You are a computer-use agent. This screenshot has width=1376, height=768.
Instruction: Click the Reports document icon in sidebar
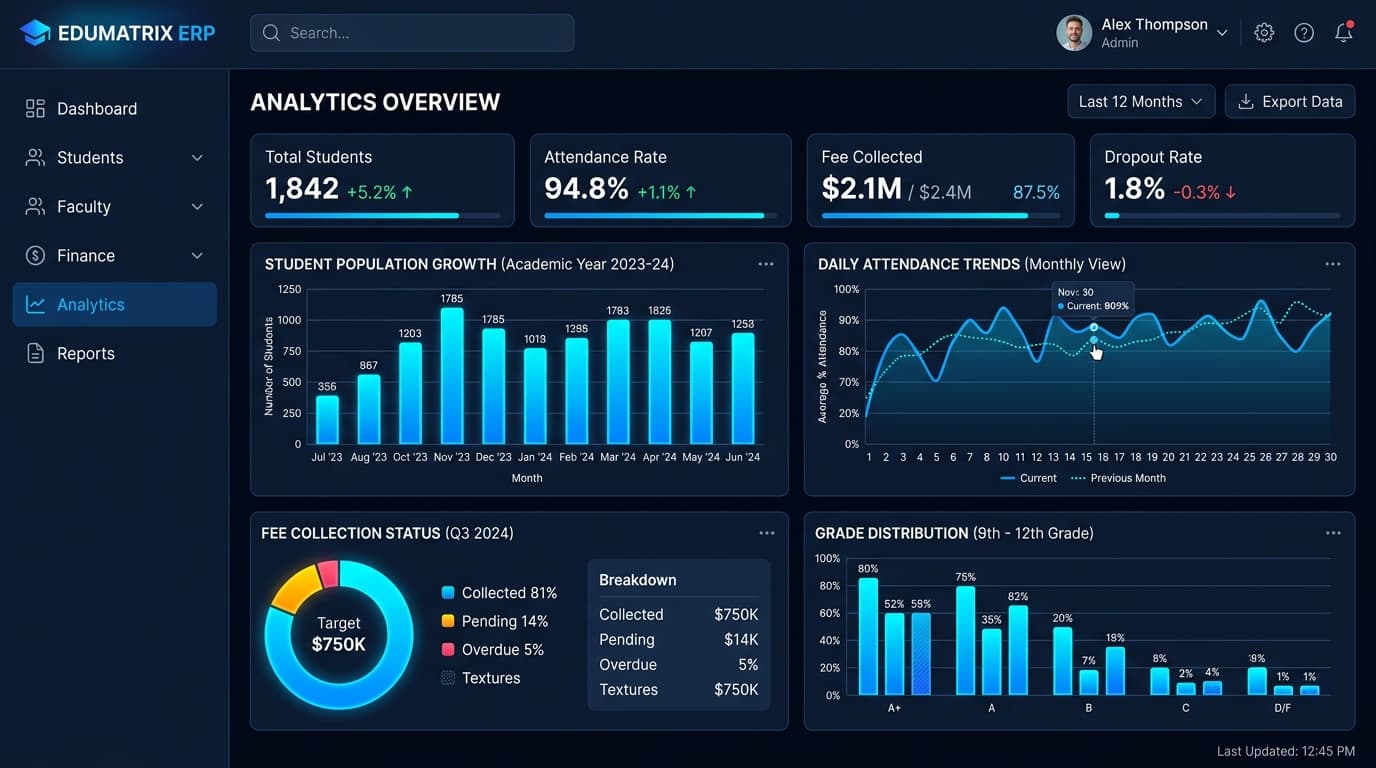[35, 353]
